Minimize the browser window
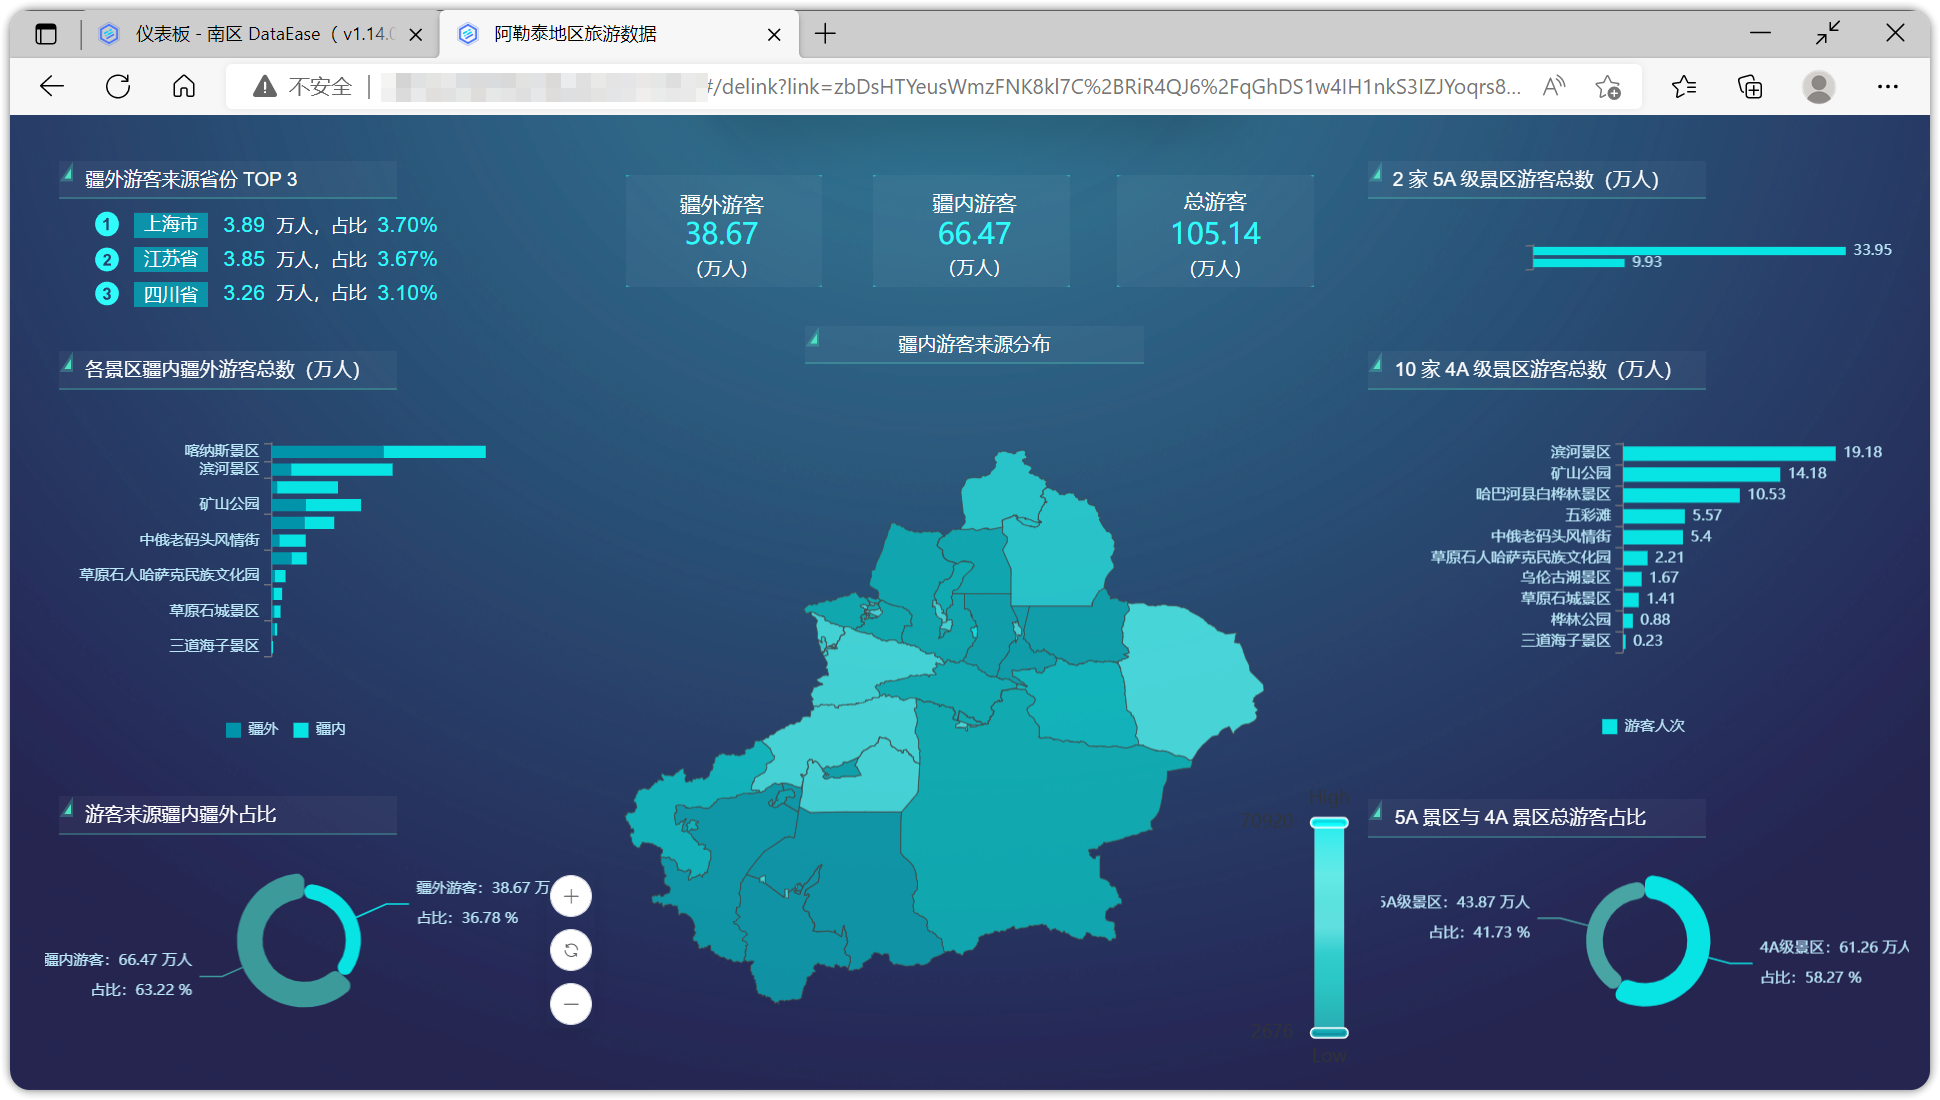The height and width of the screenshot is (1100, 1940). tap(1760, 34)
